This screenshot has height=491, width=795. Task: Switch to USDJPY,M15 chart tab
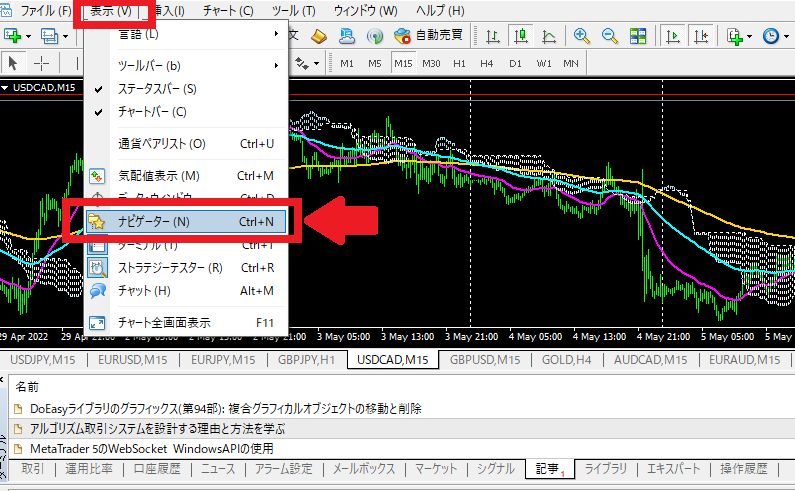tap(43, 360)
